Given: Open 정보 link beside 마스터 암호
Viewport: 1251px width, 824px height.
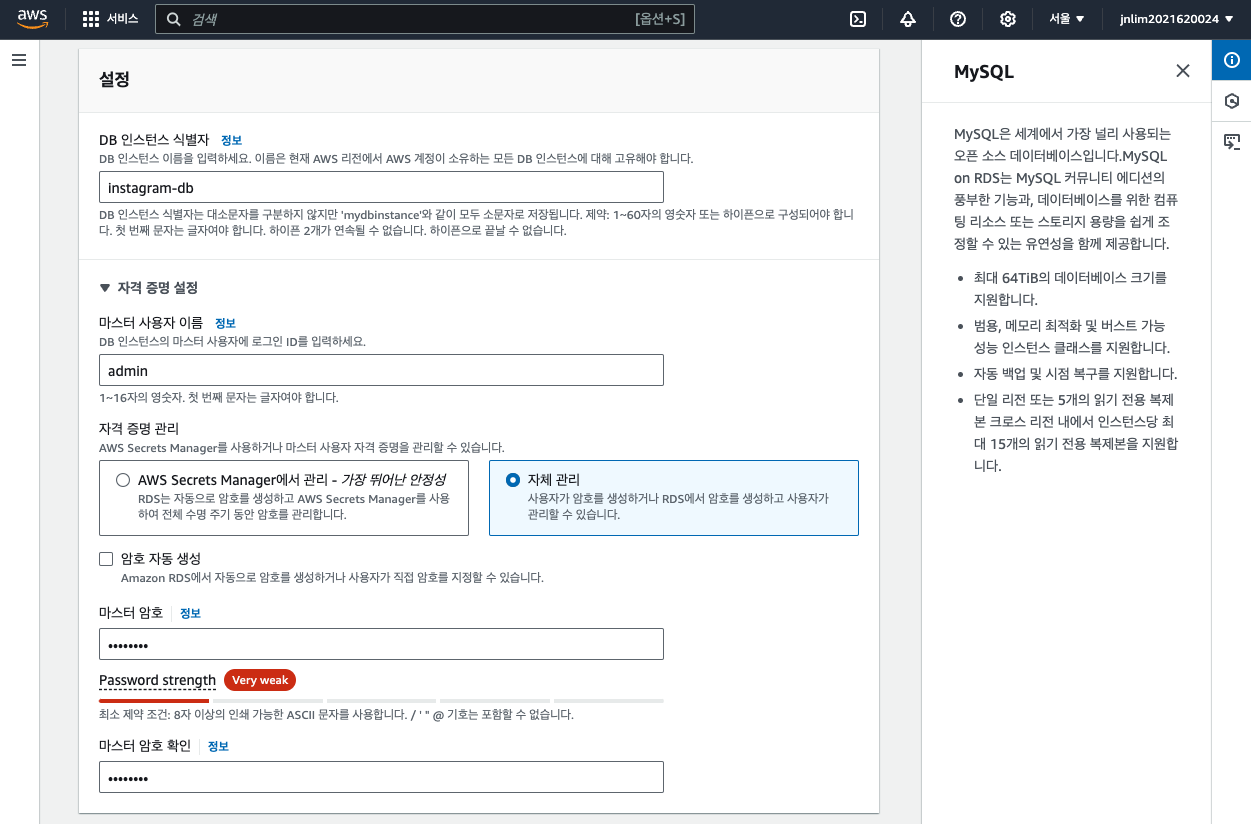Looking at the screenshot, I should [x=190, y=613].
